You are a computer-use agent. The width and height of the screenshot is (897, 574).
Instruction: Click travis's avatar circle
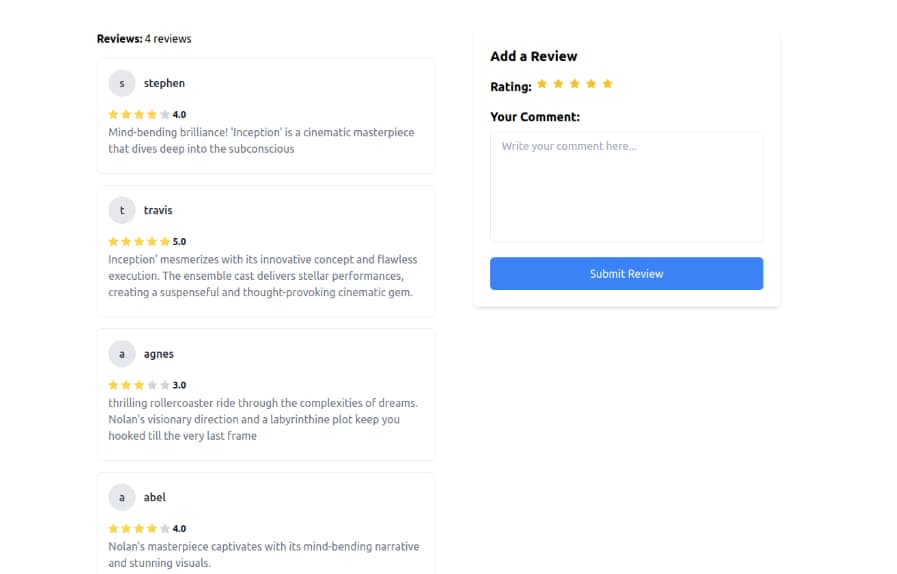[x=122, y=210]
